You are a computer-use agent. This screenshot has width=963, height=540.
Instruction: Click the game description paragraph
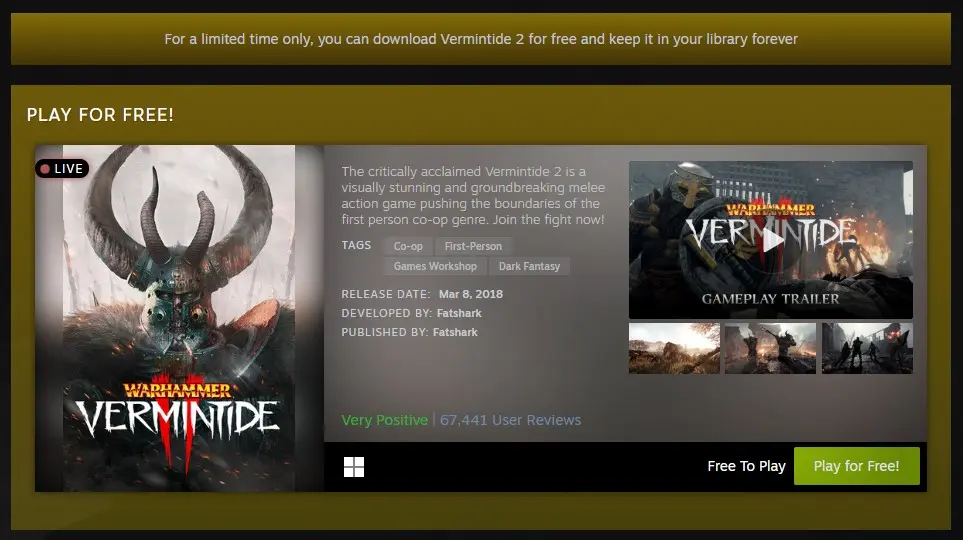(x=474, y=195)
